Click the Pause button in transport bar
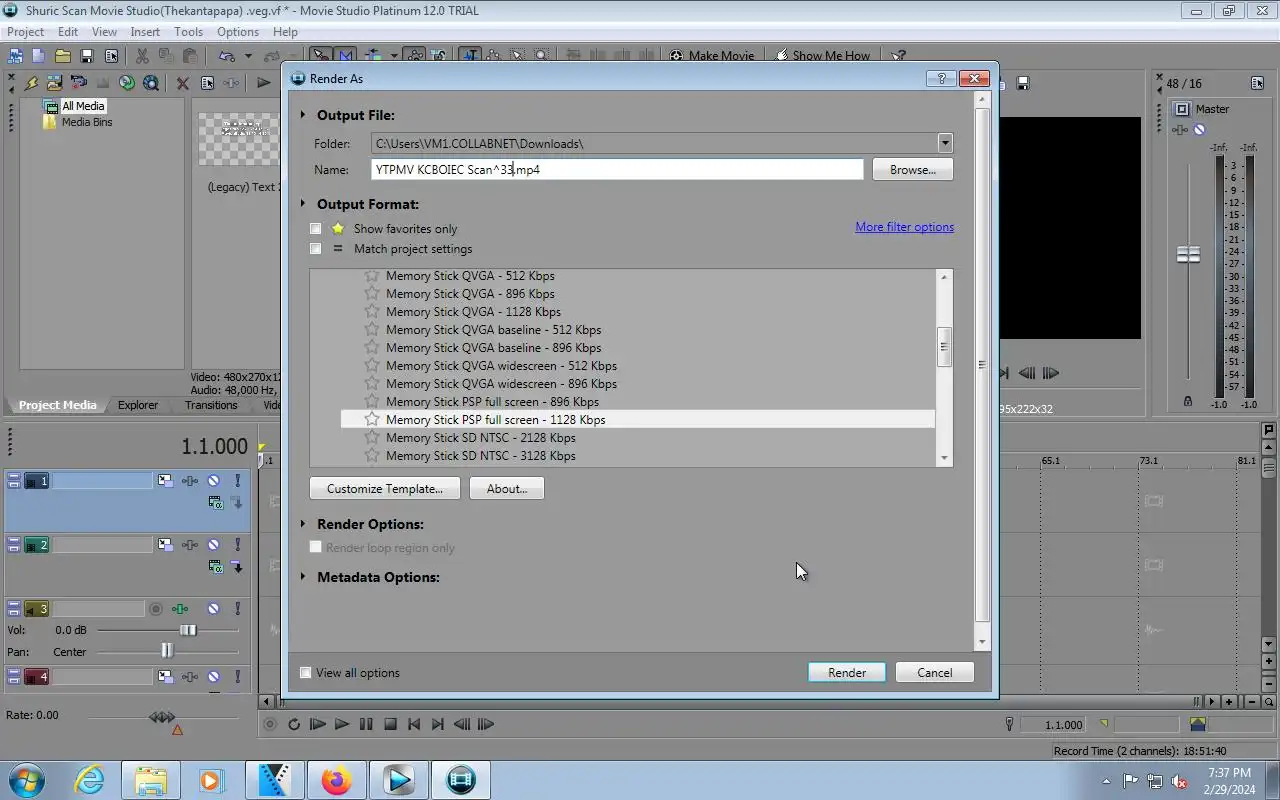Screen dimensions: 1280x800 click(366, 724)
